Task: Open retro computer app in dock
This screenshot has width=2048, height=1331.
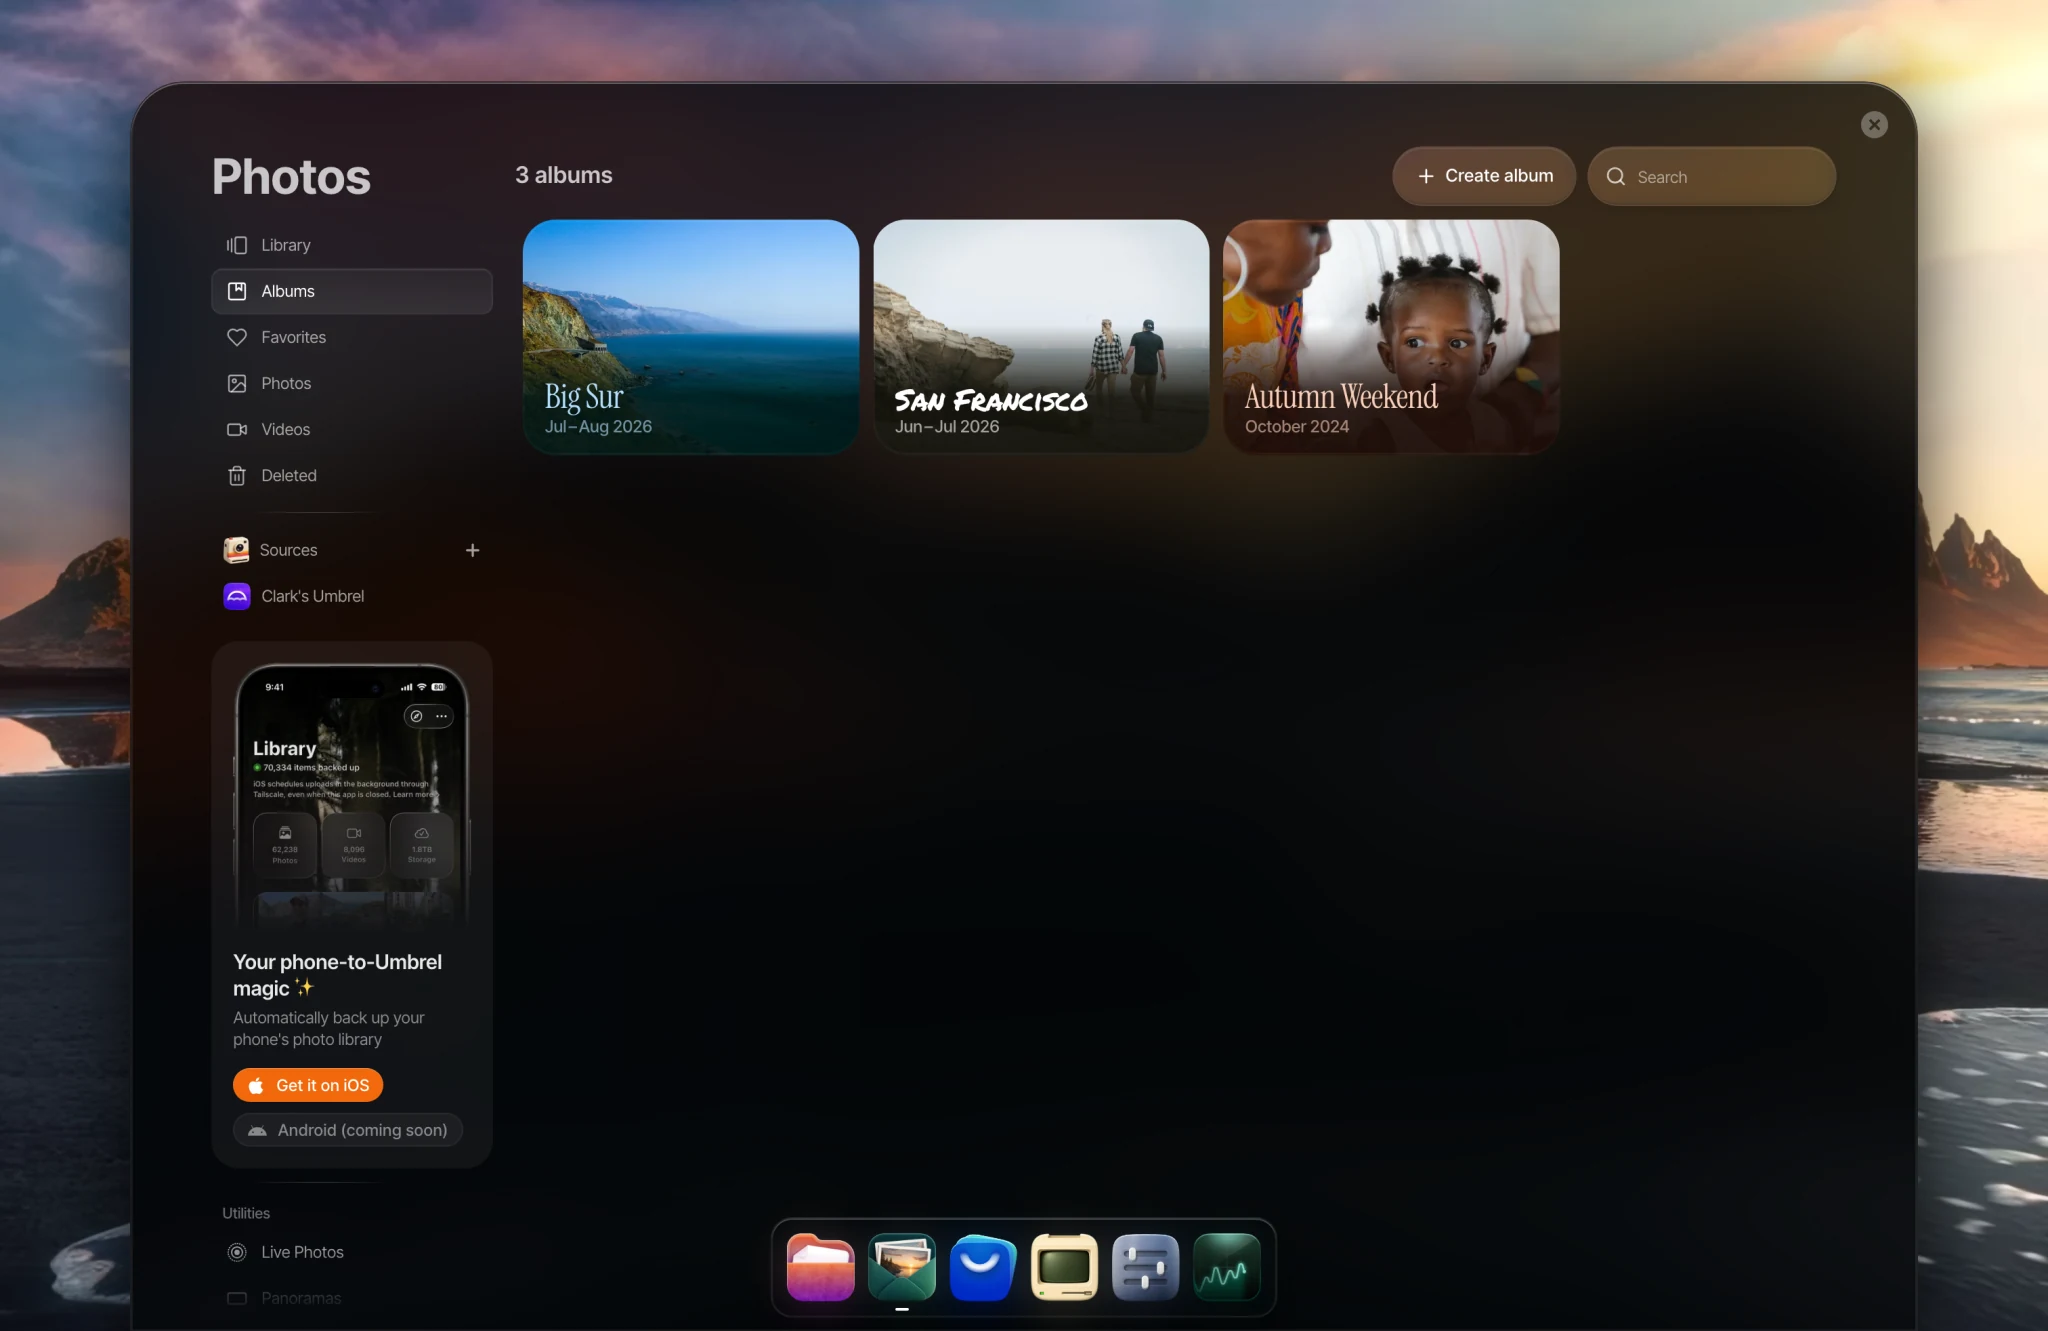Action: coord(1064,1267)
